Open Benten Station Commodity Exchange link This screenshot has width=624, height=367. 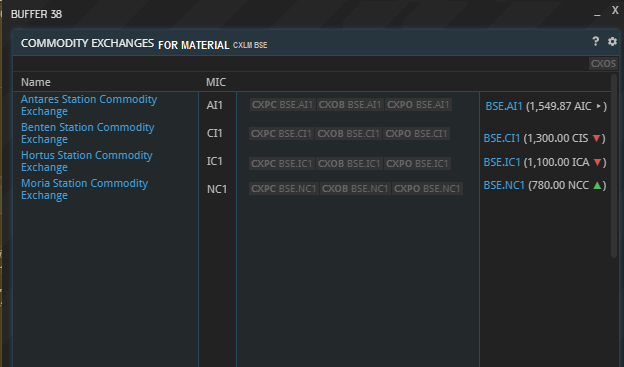click(88, 133)
